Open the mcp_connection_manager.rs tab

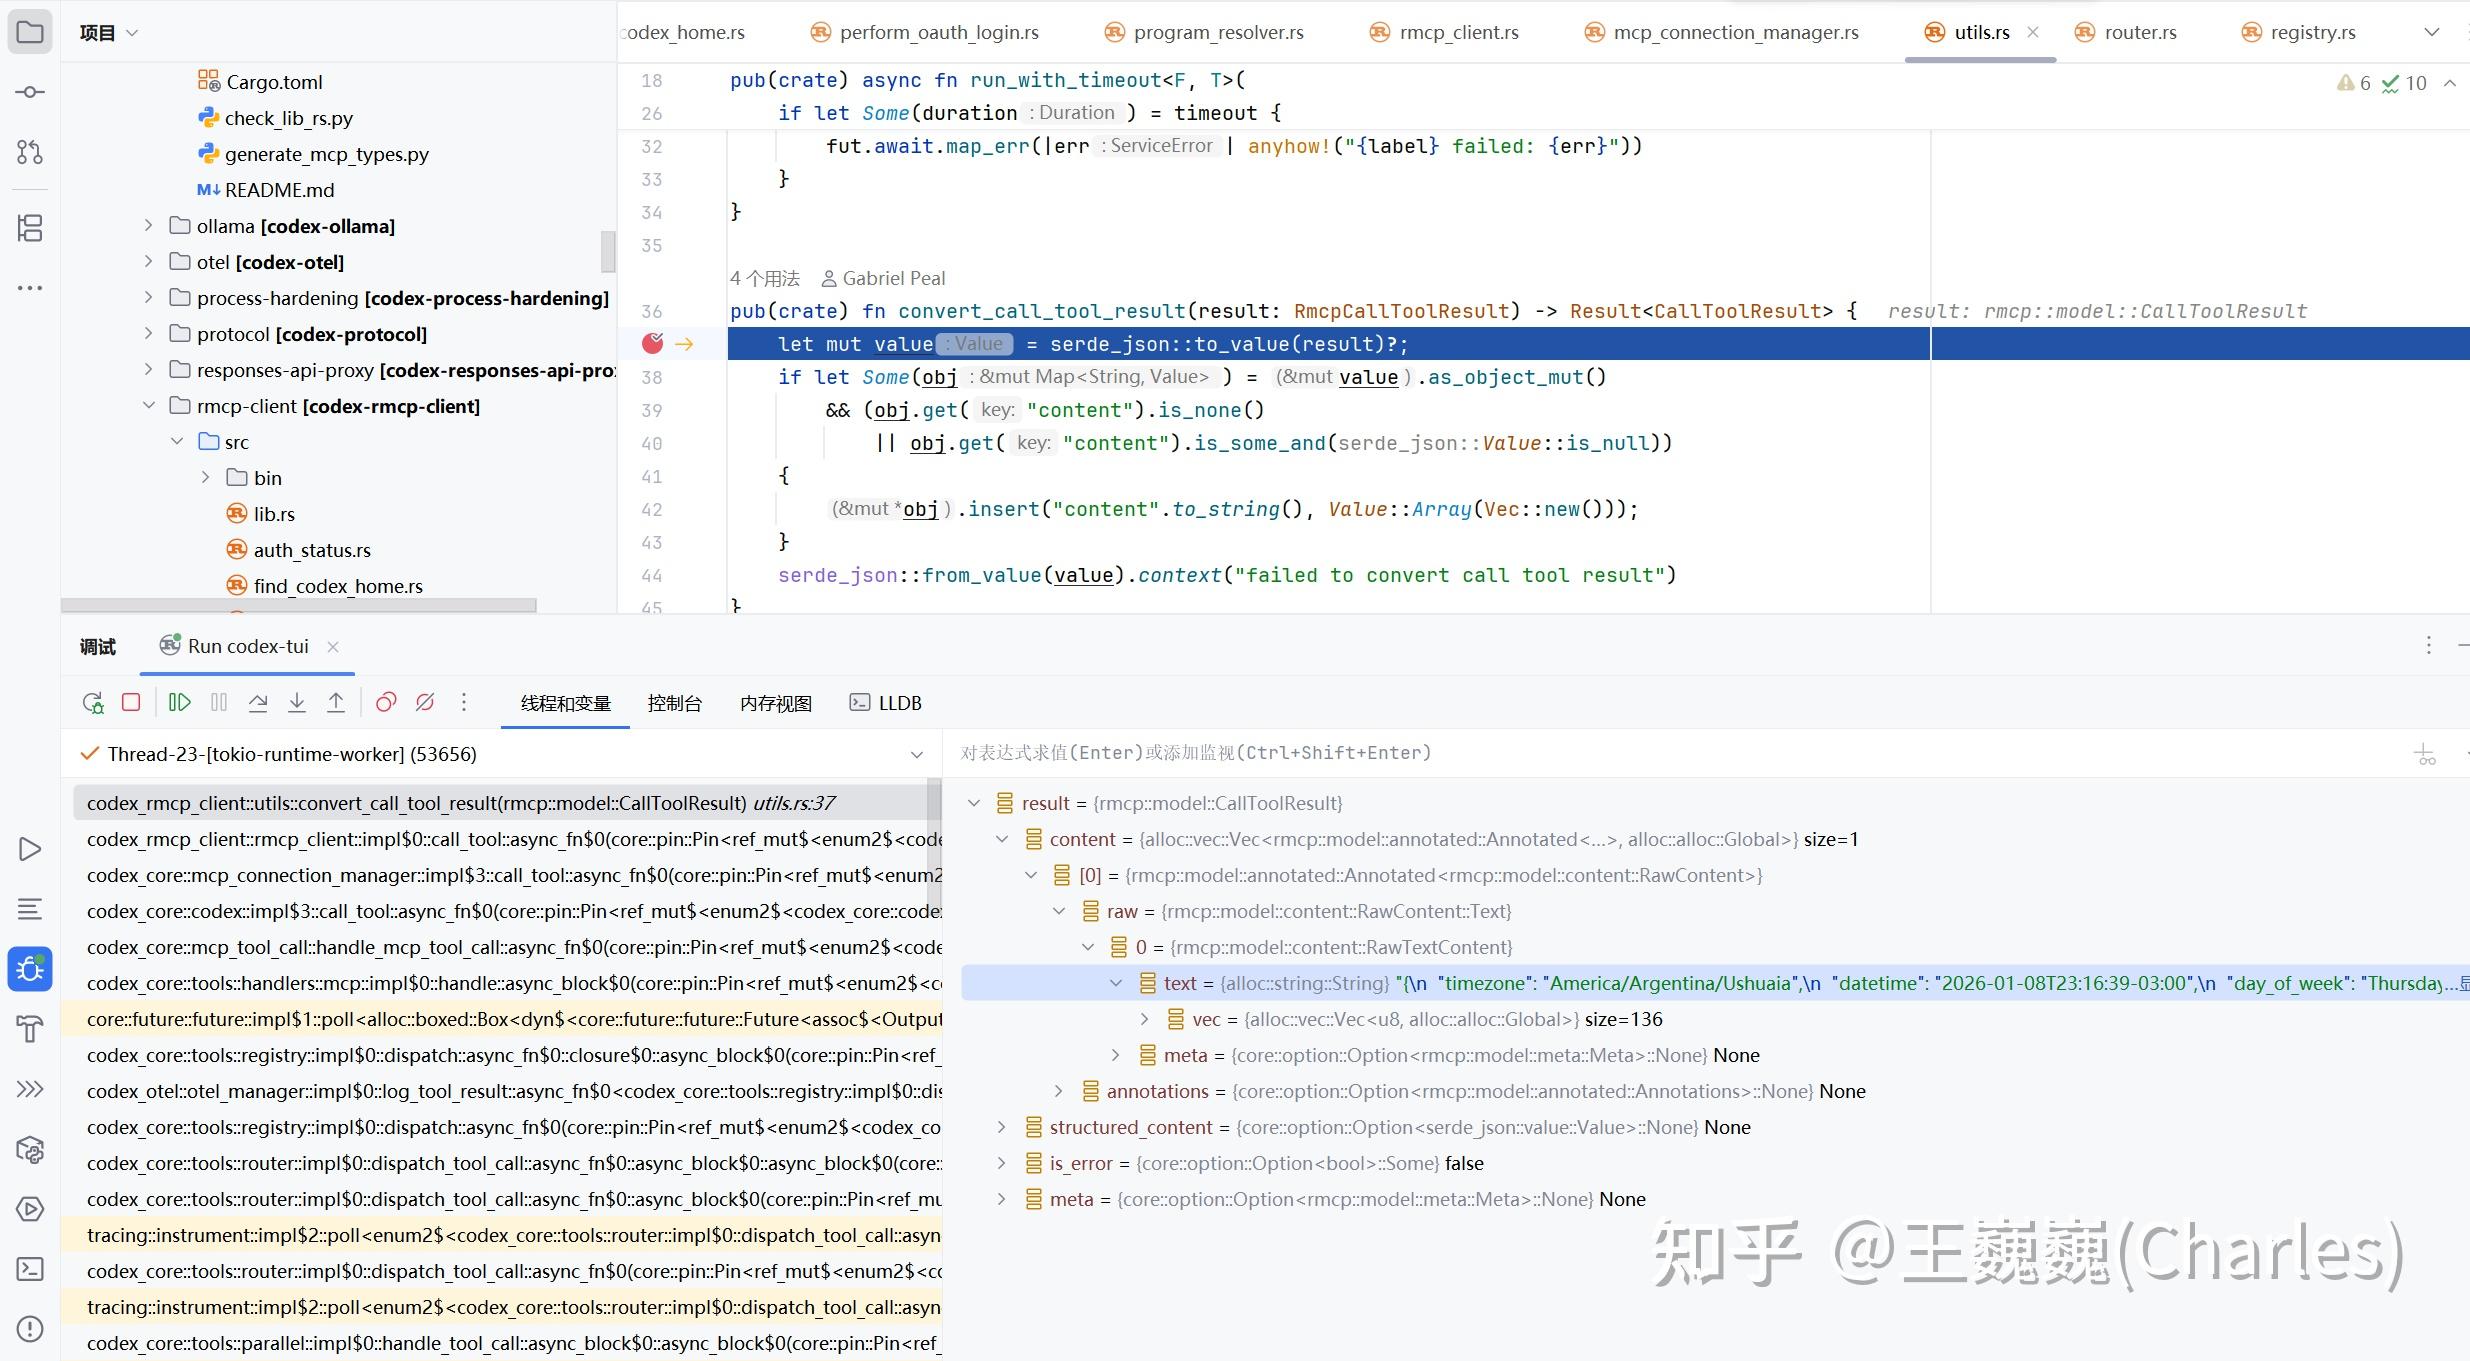point(1722,32)
